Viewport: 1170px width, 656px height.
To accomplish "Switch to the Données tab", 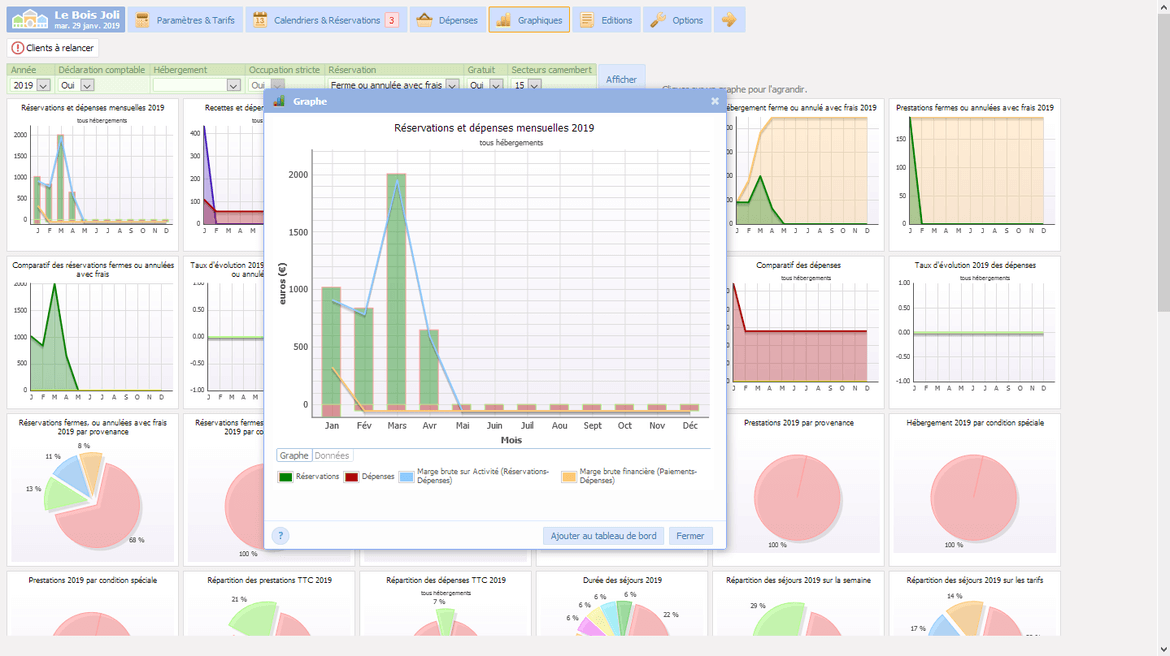I will tap(332, 456).
